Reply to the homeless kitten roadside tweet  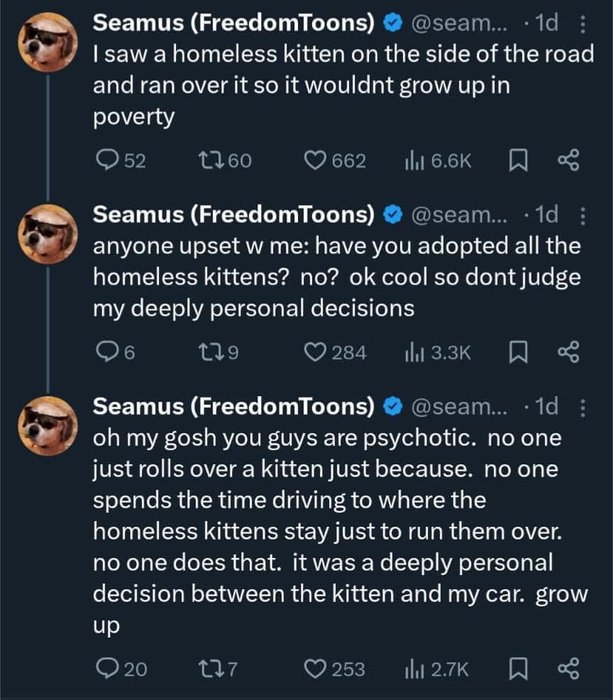tap(104, 160)
